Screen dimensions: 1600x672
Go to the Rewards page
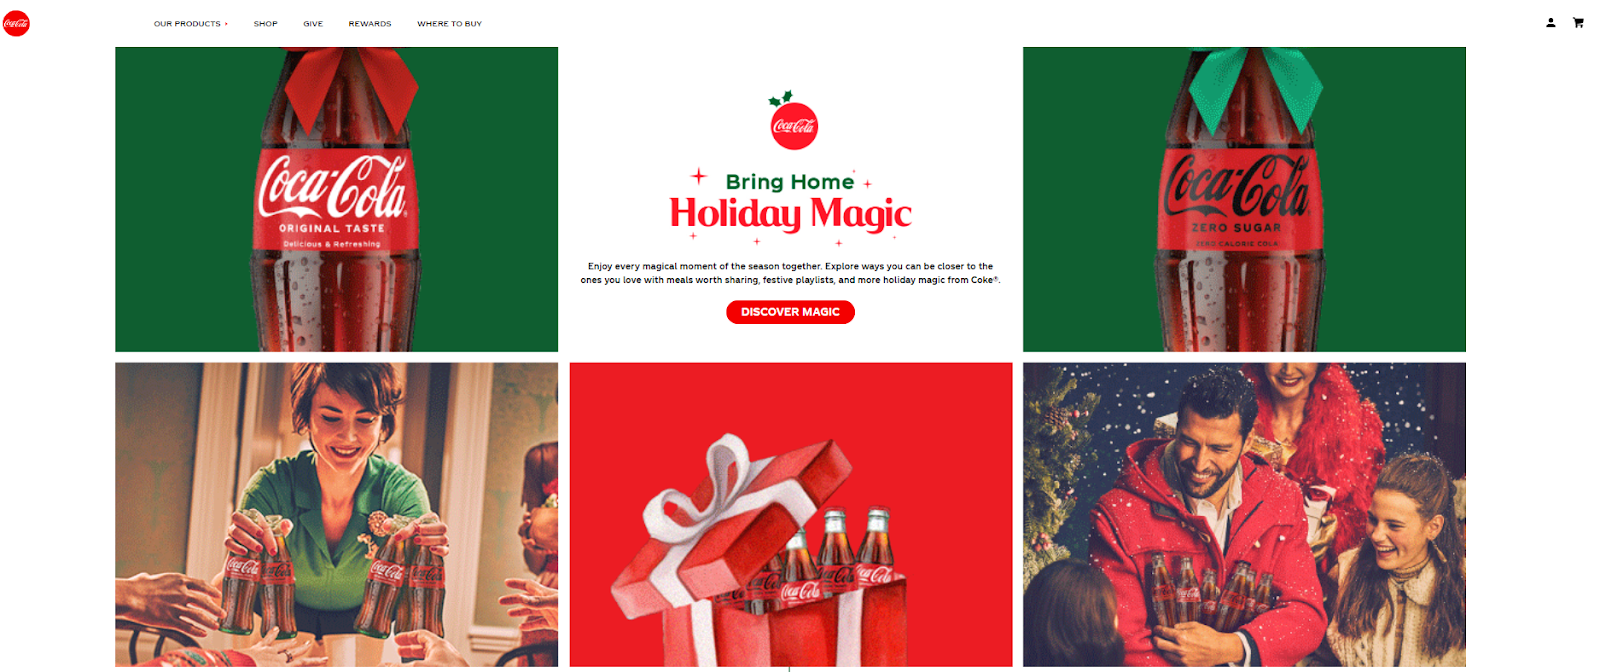(x=370, y=24)
